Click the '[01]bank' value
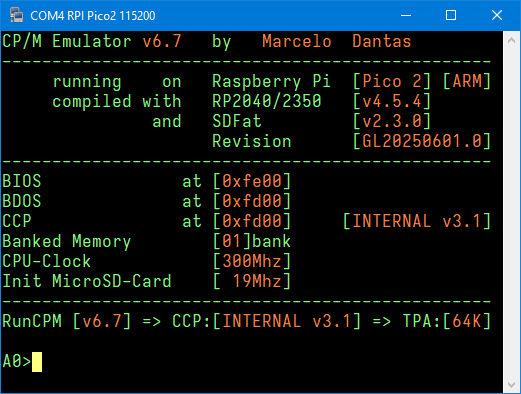Screen dimensions: 521x394 (x=252, y=241)
